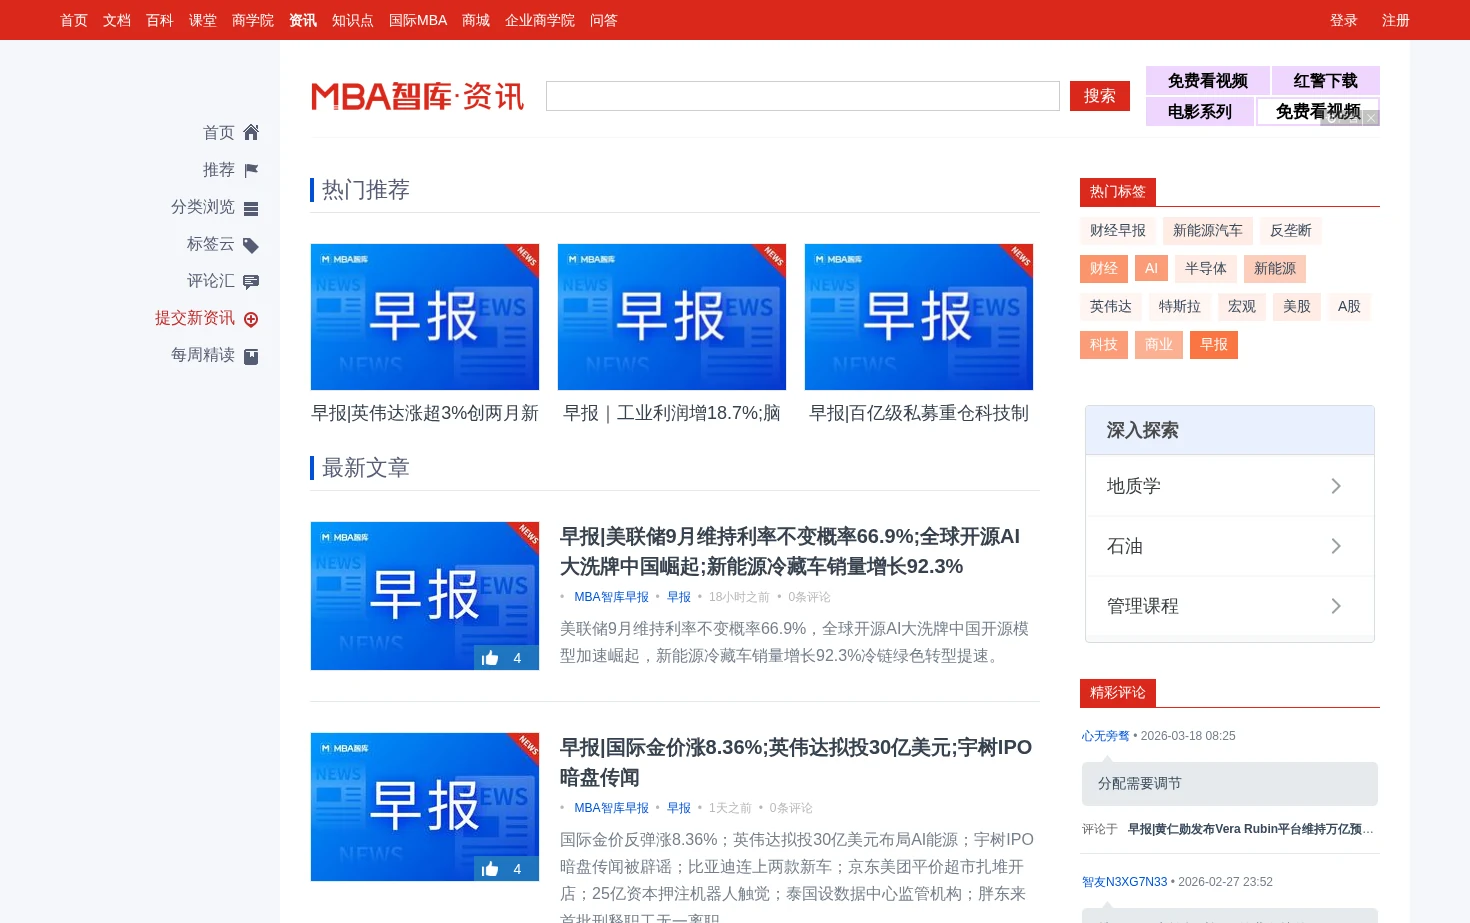Select the orange 早报 tag
This screenshot has width=1470, height=923.
(1214, 345)
